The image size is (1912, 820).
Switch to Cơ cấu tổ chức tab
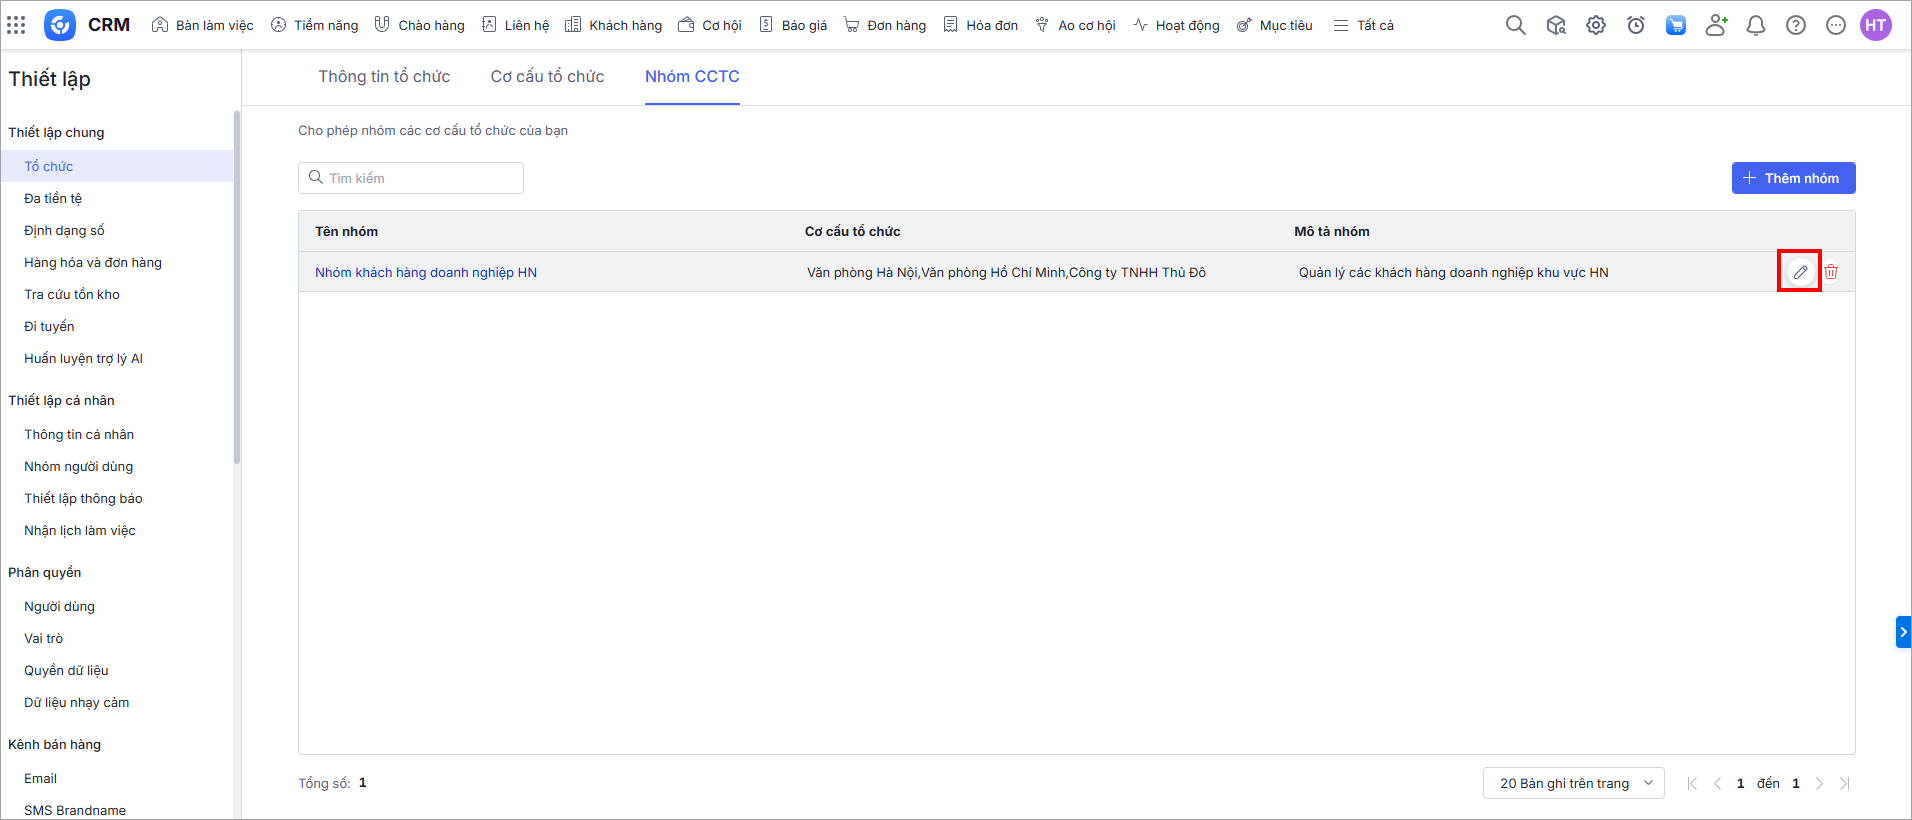[547, 77]
